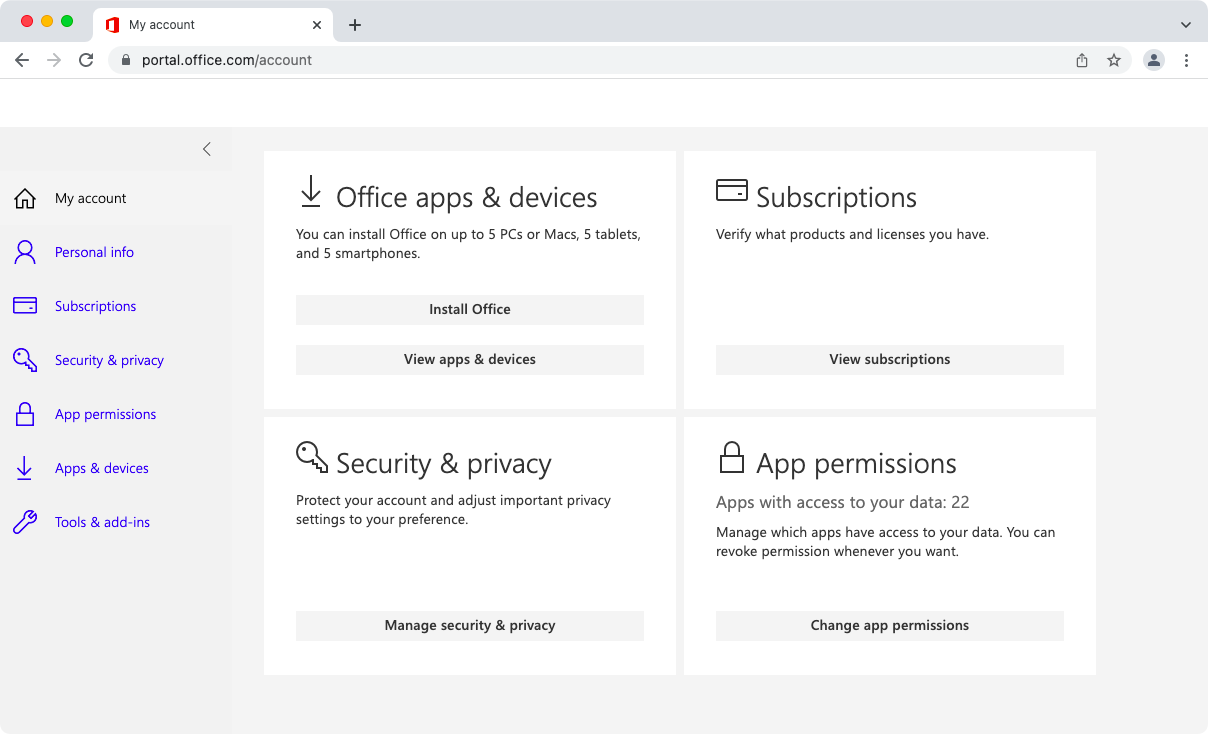Screen dimensions: 1208x734
Task: Click the download arrow icon in sidebar
Action: tap(25, 468)
